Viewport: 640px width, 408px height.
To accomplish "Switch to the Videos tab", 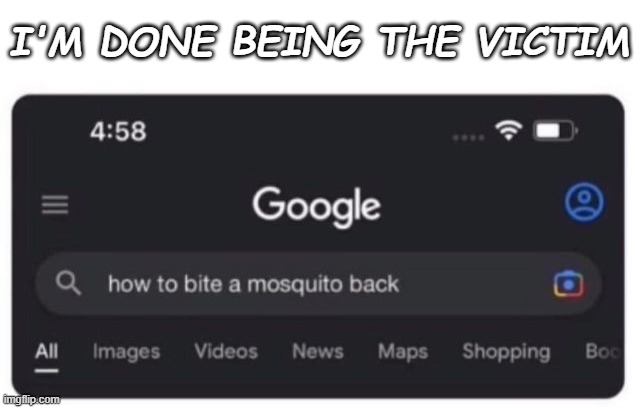I will [226, 351].
